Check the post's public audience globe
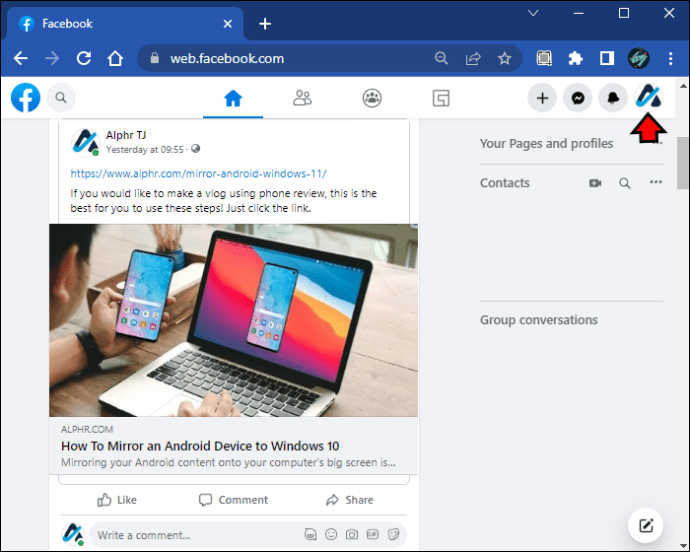 (x=196, y=149)
